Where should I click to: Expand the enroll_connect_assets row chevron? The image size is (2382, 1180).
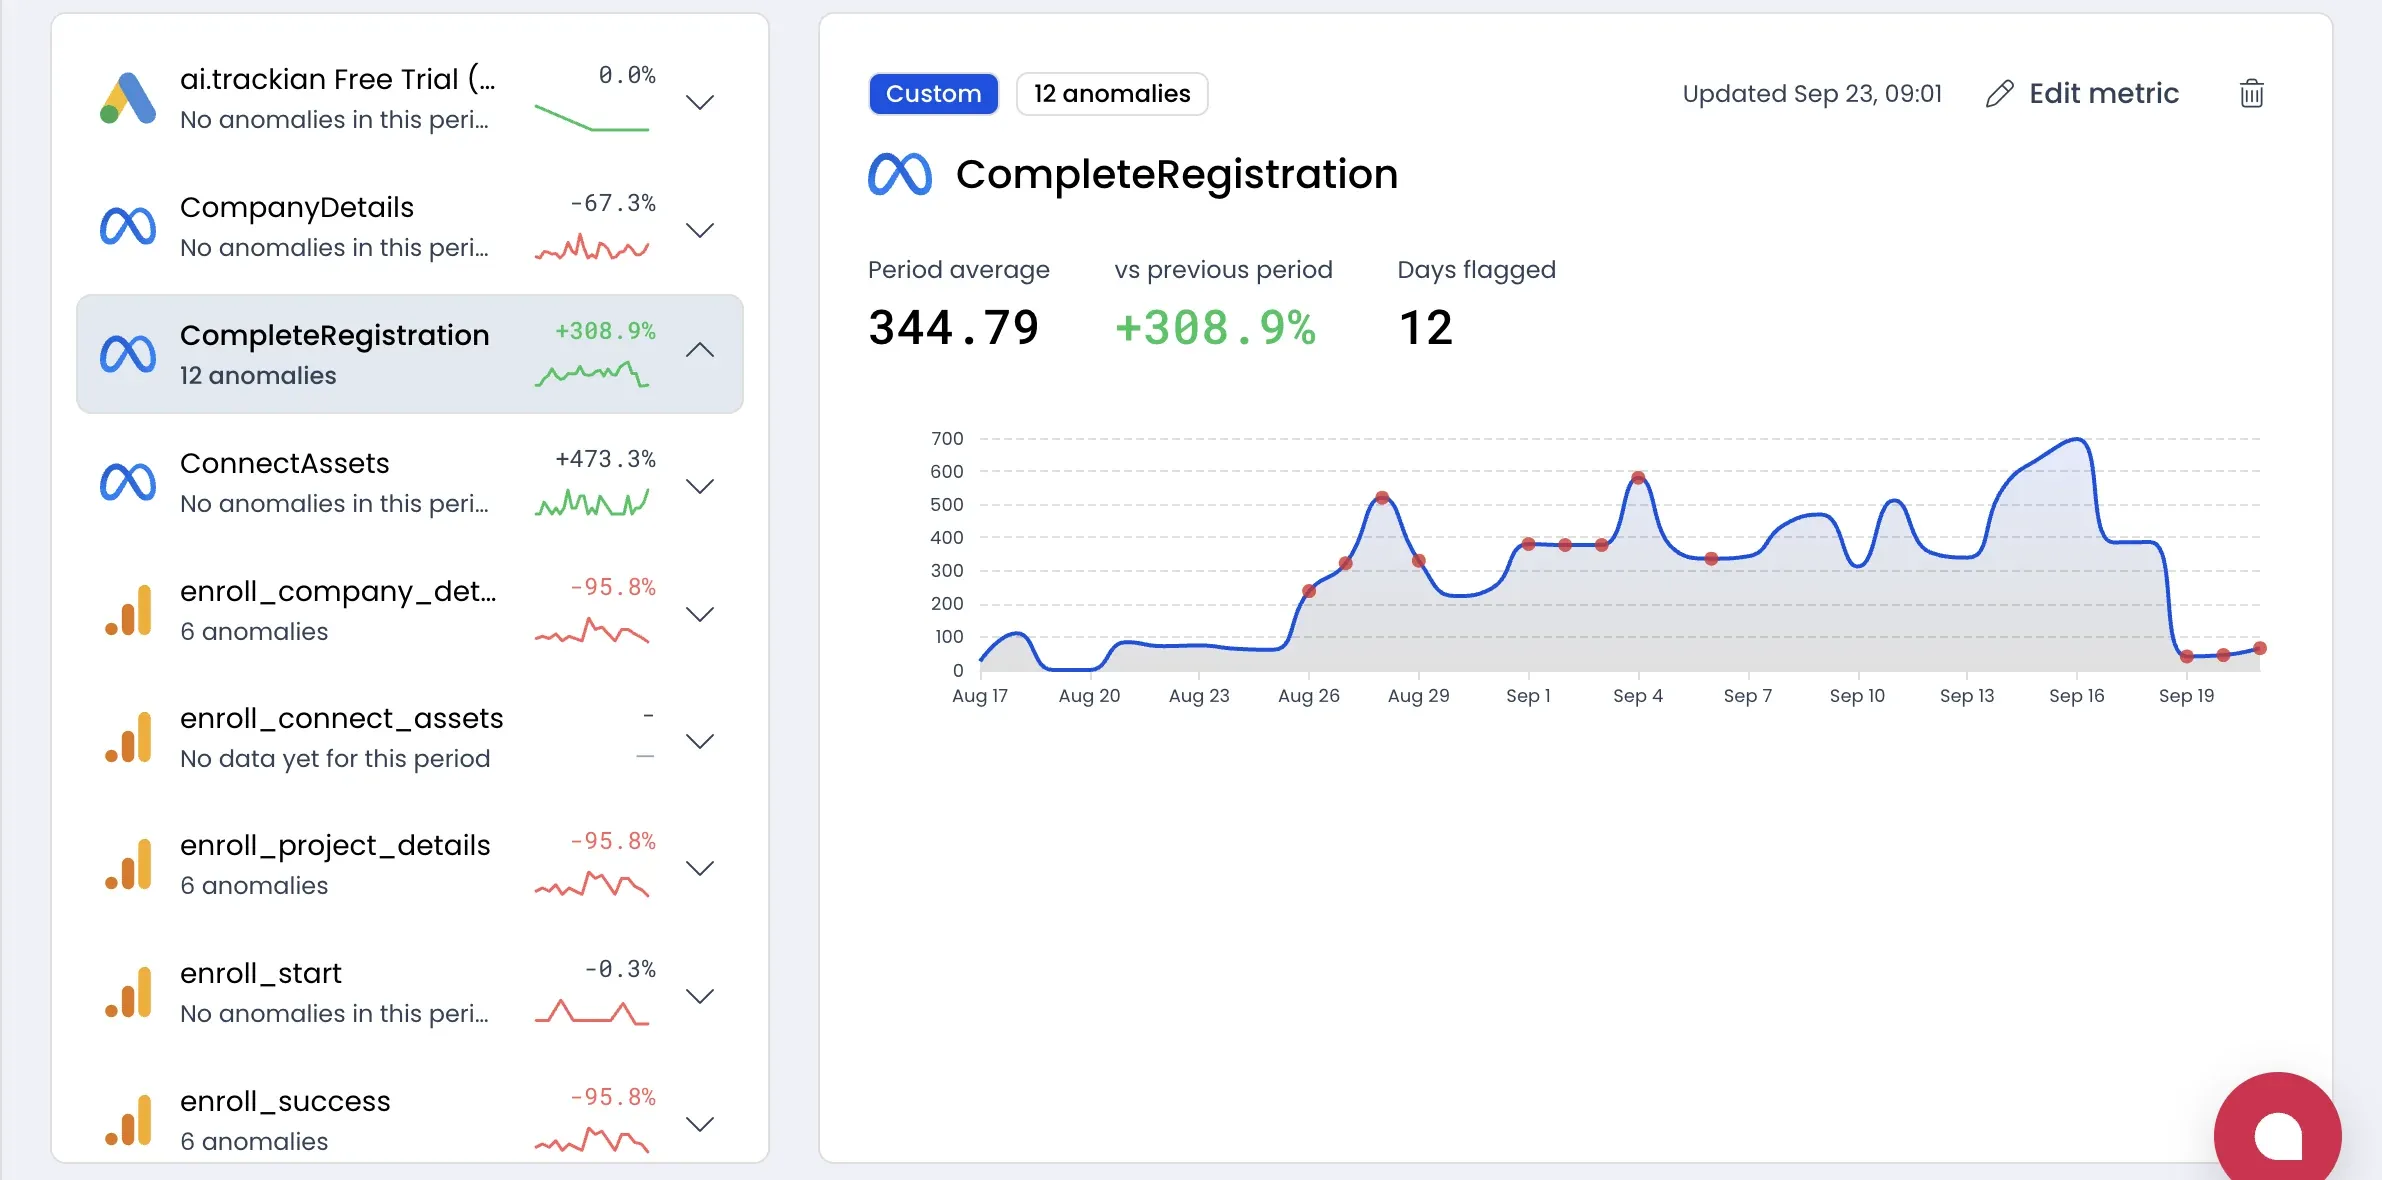coord(700,741)
